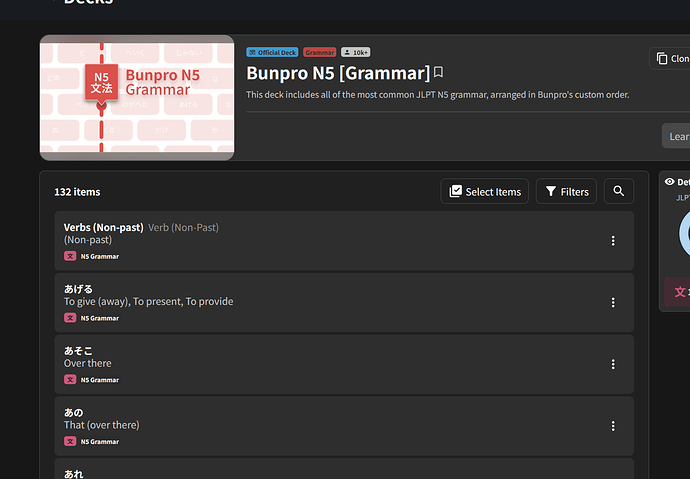Click N5 Grammar tag icon under あそこ
The height and width of the screenshot is (479, 690).
(x=70, y=379)
